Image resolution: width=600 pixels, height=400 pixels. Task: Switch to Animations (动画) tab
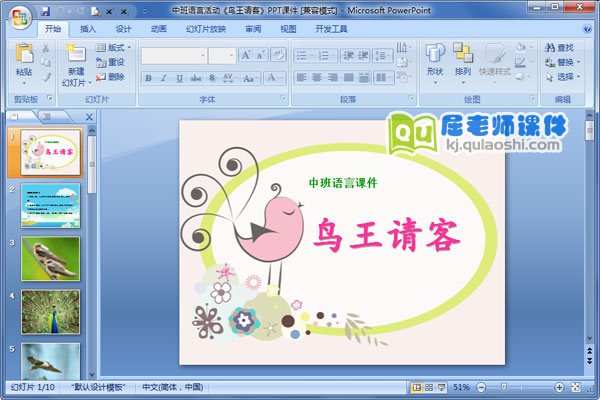tap(158, 29)
